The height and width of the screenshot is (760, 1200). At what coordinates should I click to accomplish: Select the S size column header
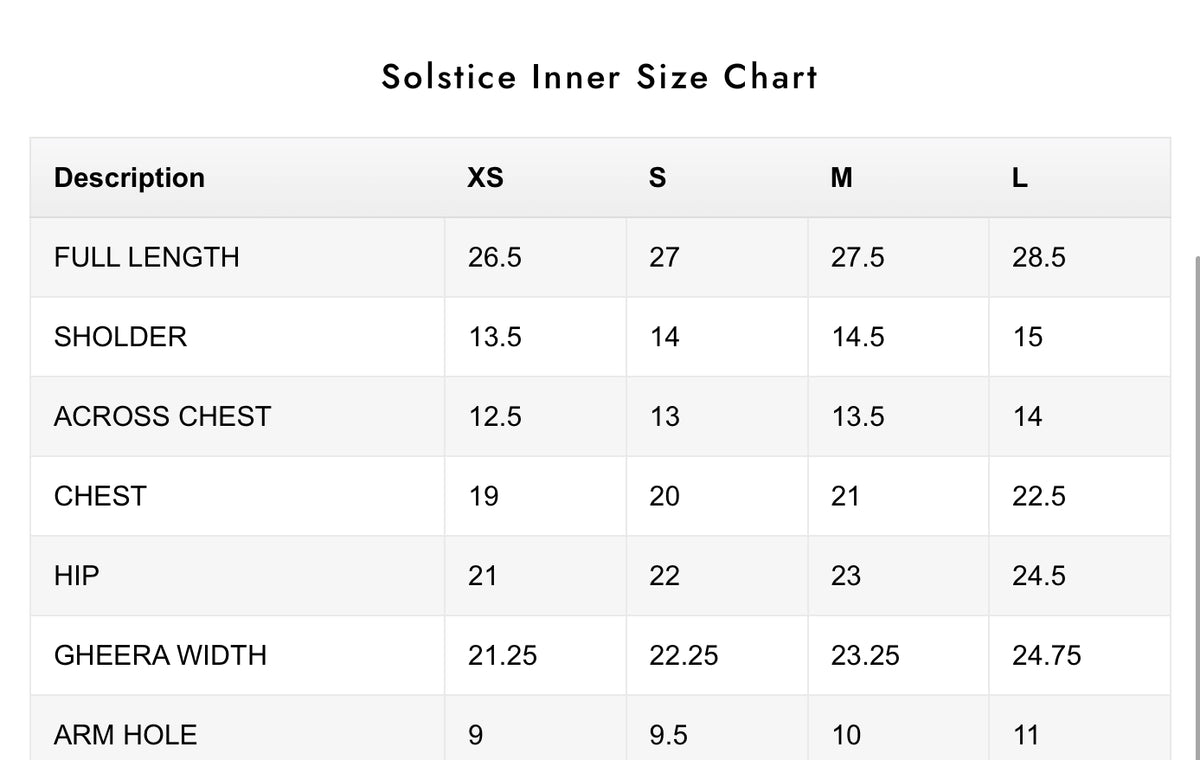coord(657,178)
